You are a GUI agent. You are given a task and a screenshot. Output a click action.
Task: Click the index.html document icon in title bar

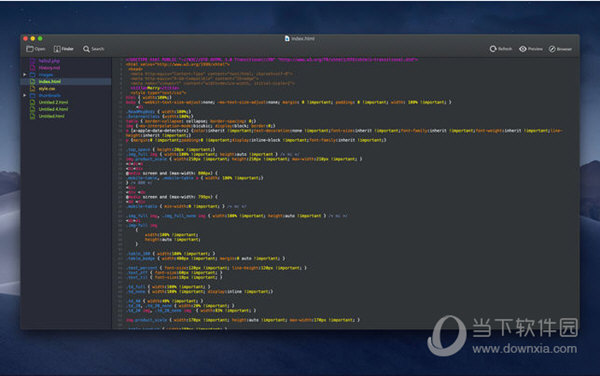pos(287,39)
